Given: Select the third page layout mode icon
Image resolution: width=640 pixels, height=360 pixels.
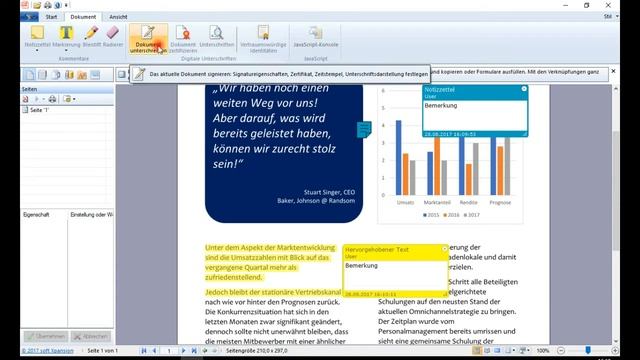Looking at the screenshot, I should click(x=497, y=351).
